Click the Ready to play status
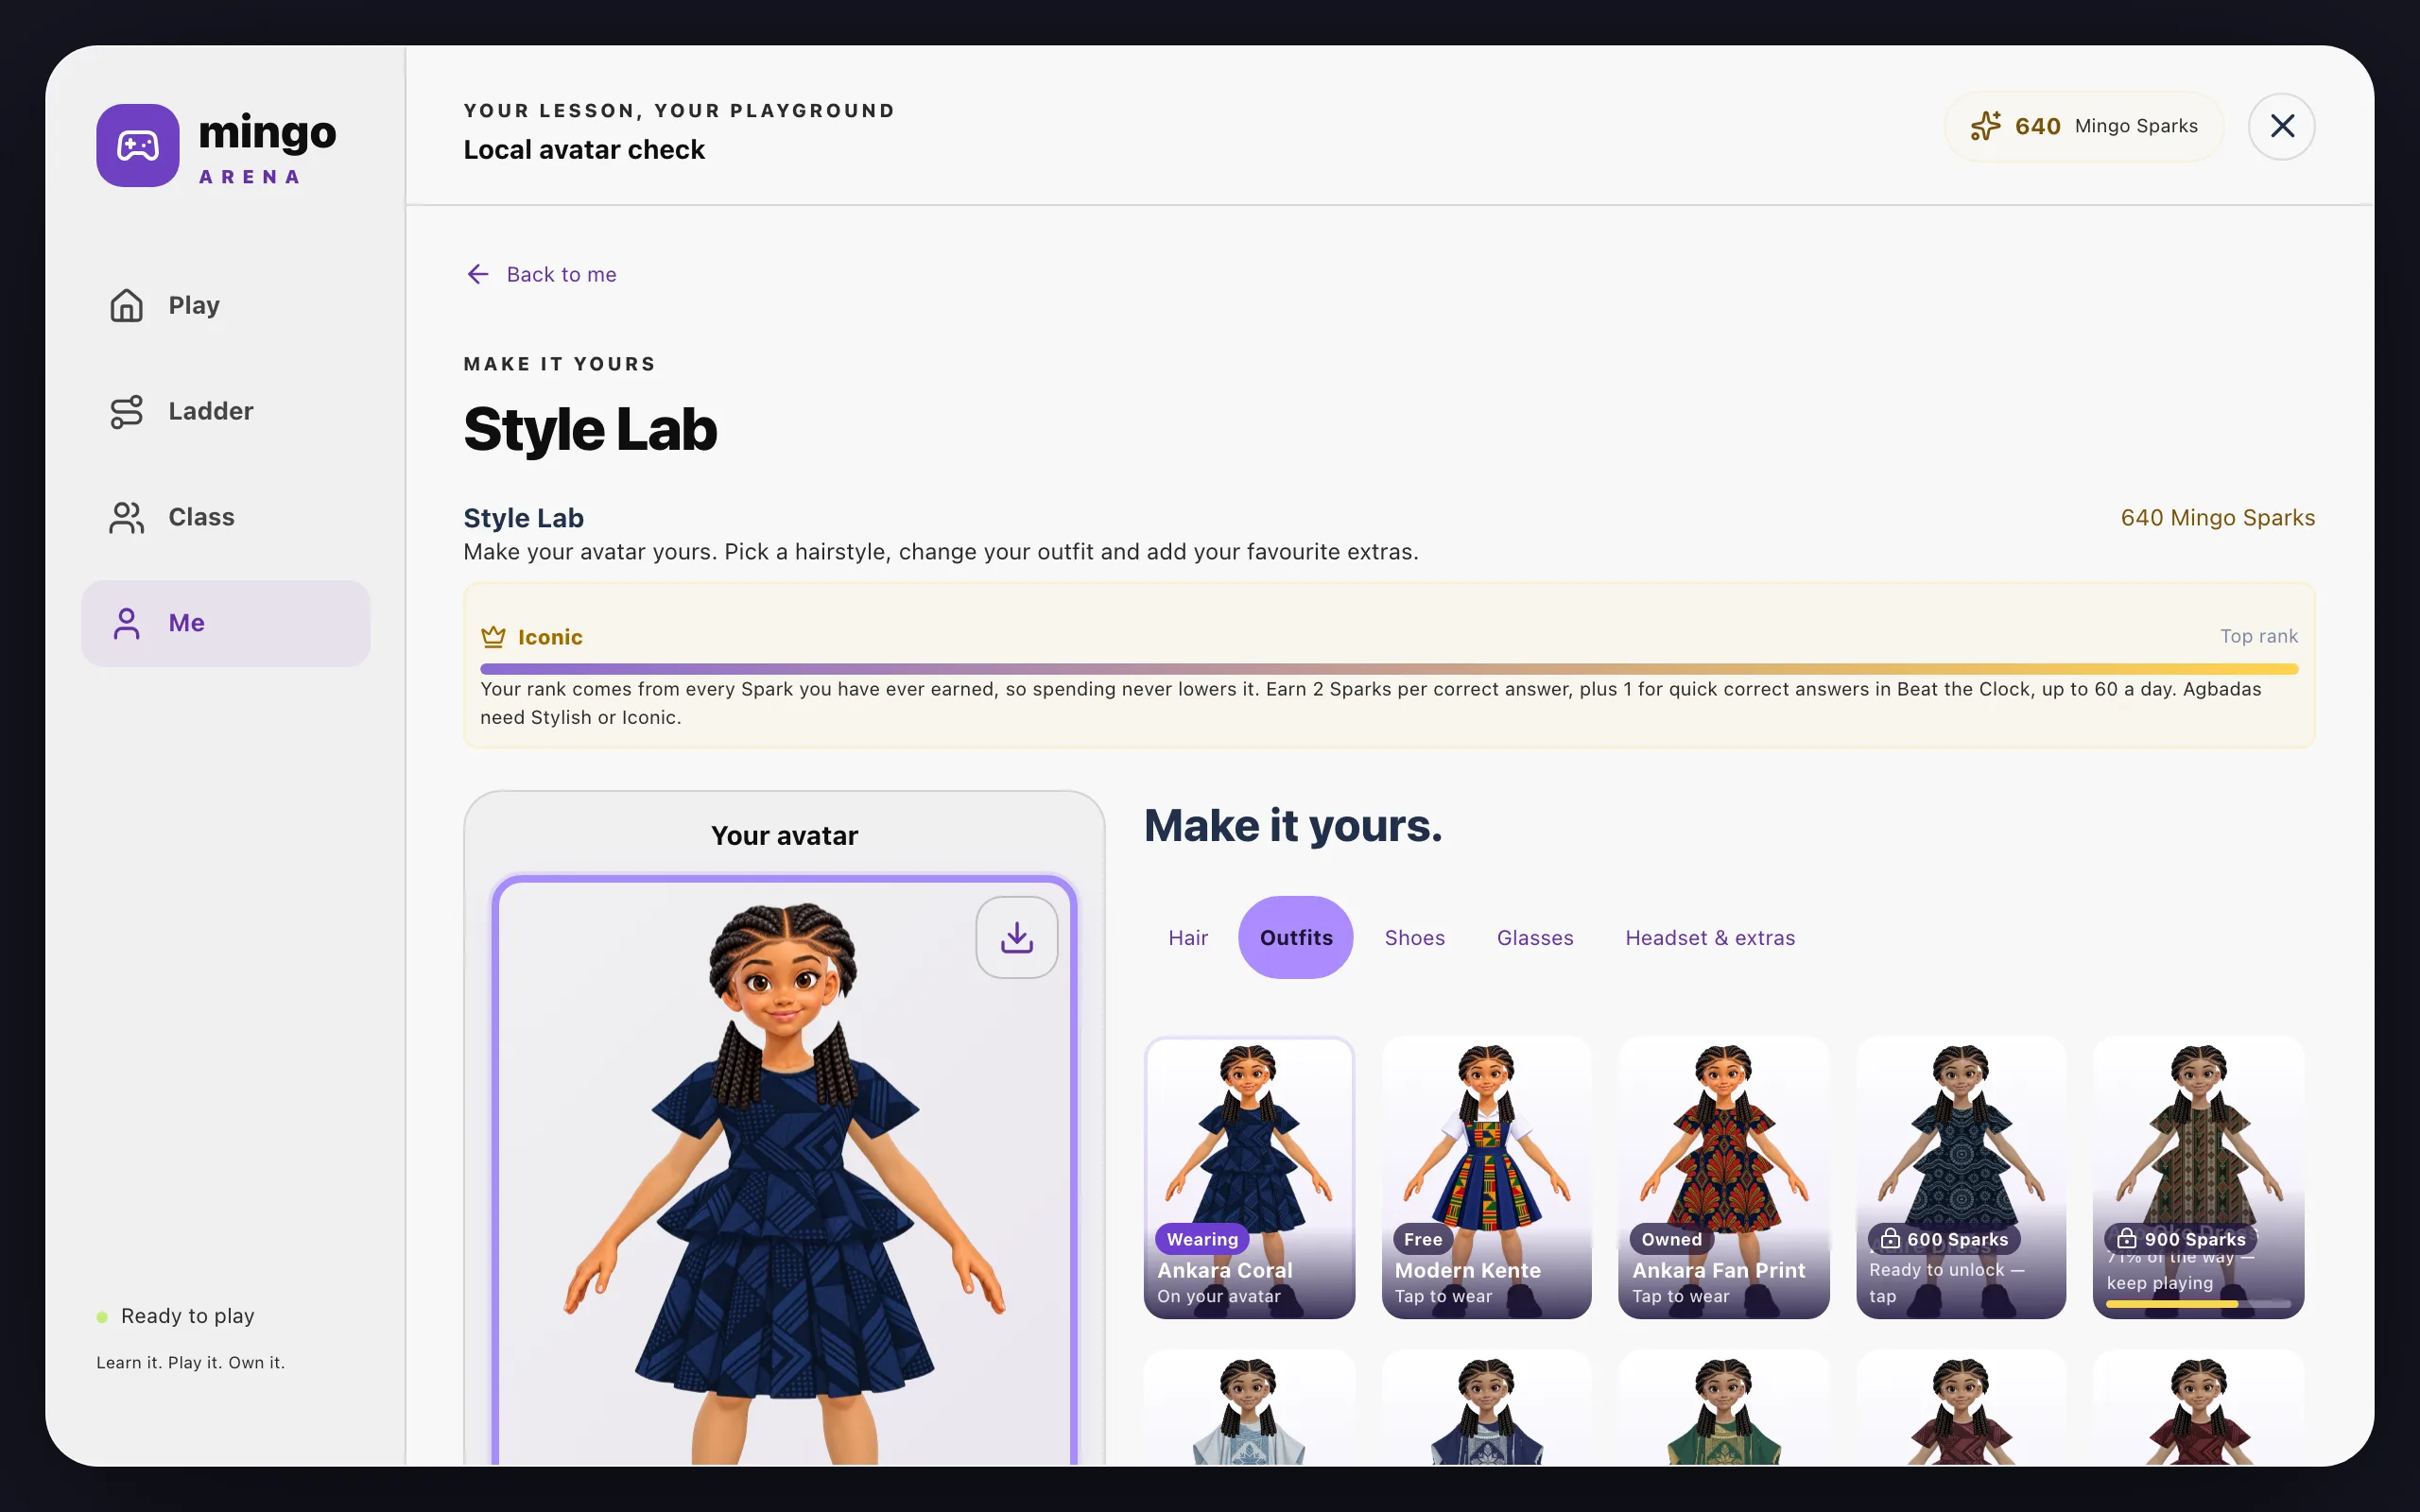The height and width of the screenshot is (1512, 2420). click(x=176, y=1316)
